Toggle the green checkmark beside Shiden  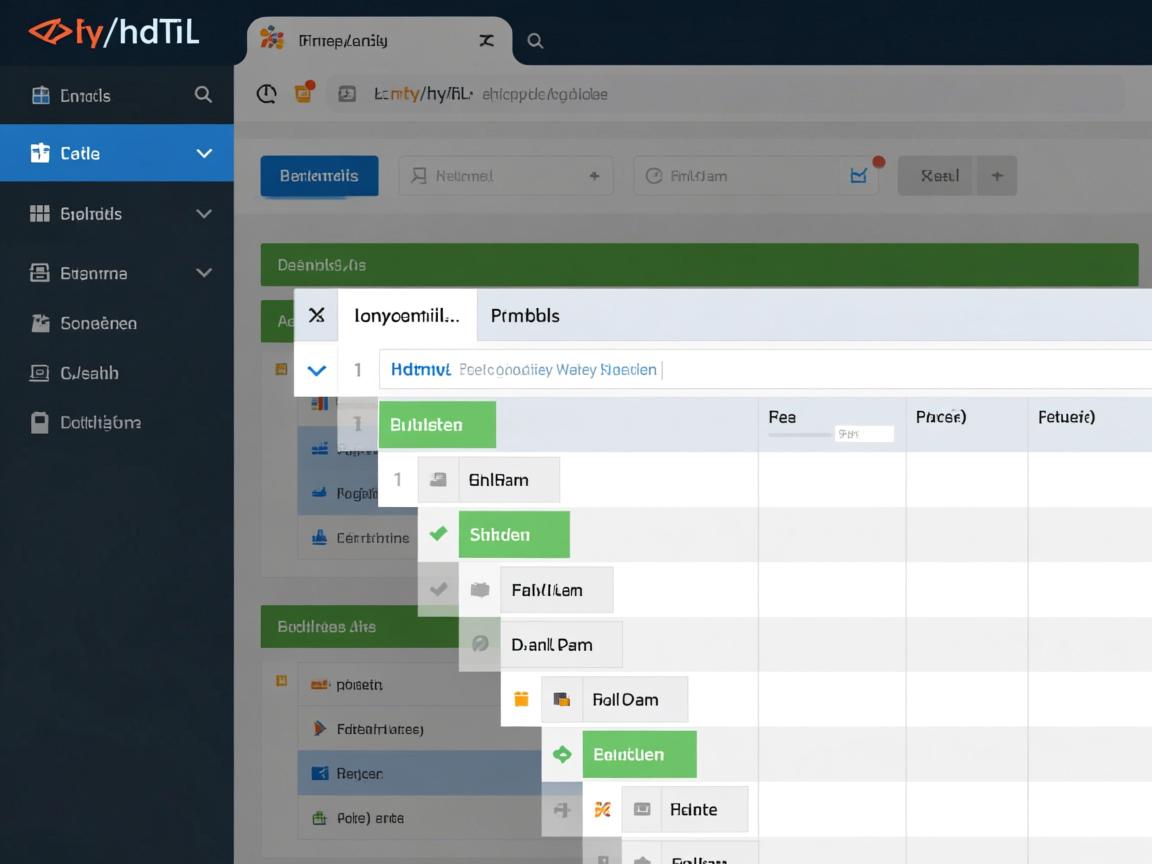[438, 534]
